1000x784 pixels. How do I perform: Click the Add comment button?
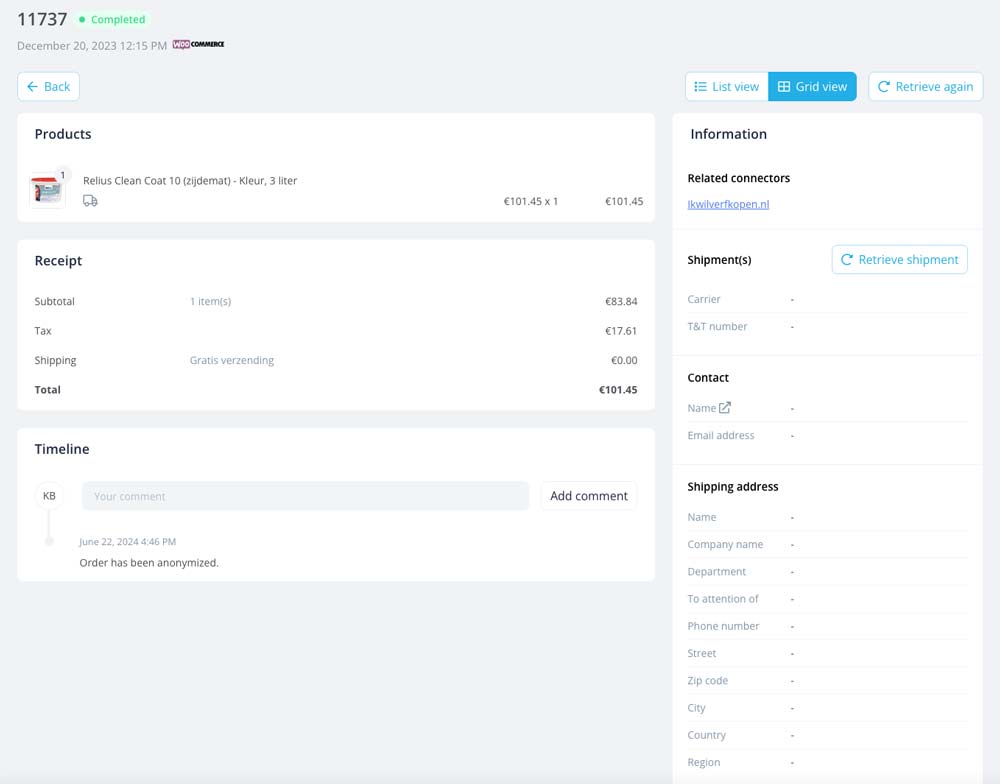click(x=589, y=496)
